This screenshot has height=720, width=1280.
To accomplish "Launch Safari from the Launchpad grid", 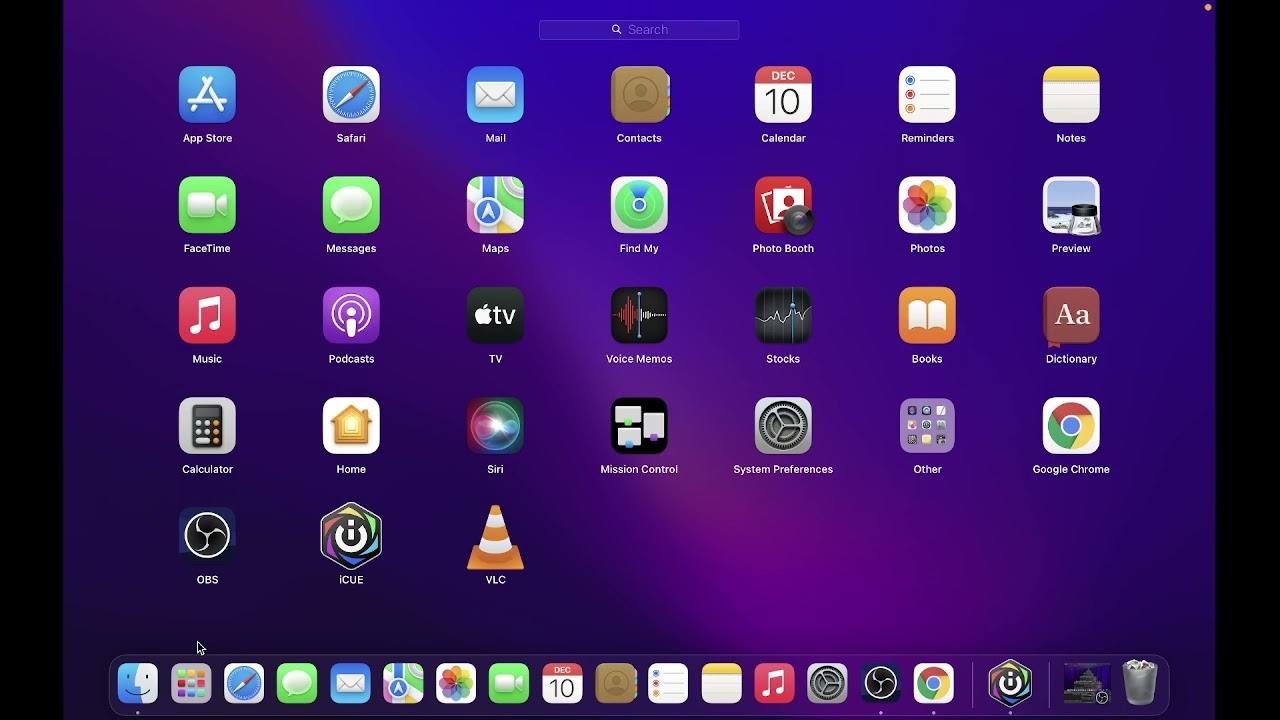I will point(351,95).
